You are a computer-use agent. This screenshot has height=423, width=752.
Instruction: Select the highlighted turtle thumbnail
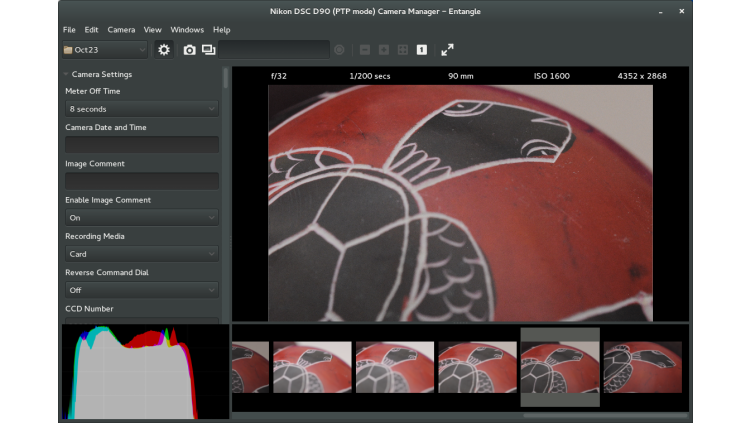point(560,367)
